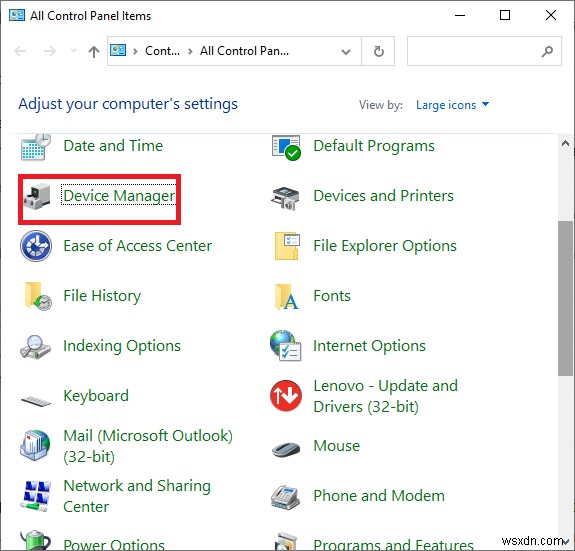Open the Indexing Options icon
The height and width of the screenshot is (551, 575).
click(35, 347)
